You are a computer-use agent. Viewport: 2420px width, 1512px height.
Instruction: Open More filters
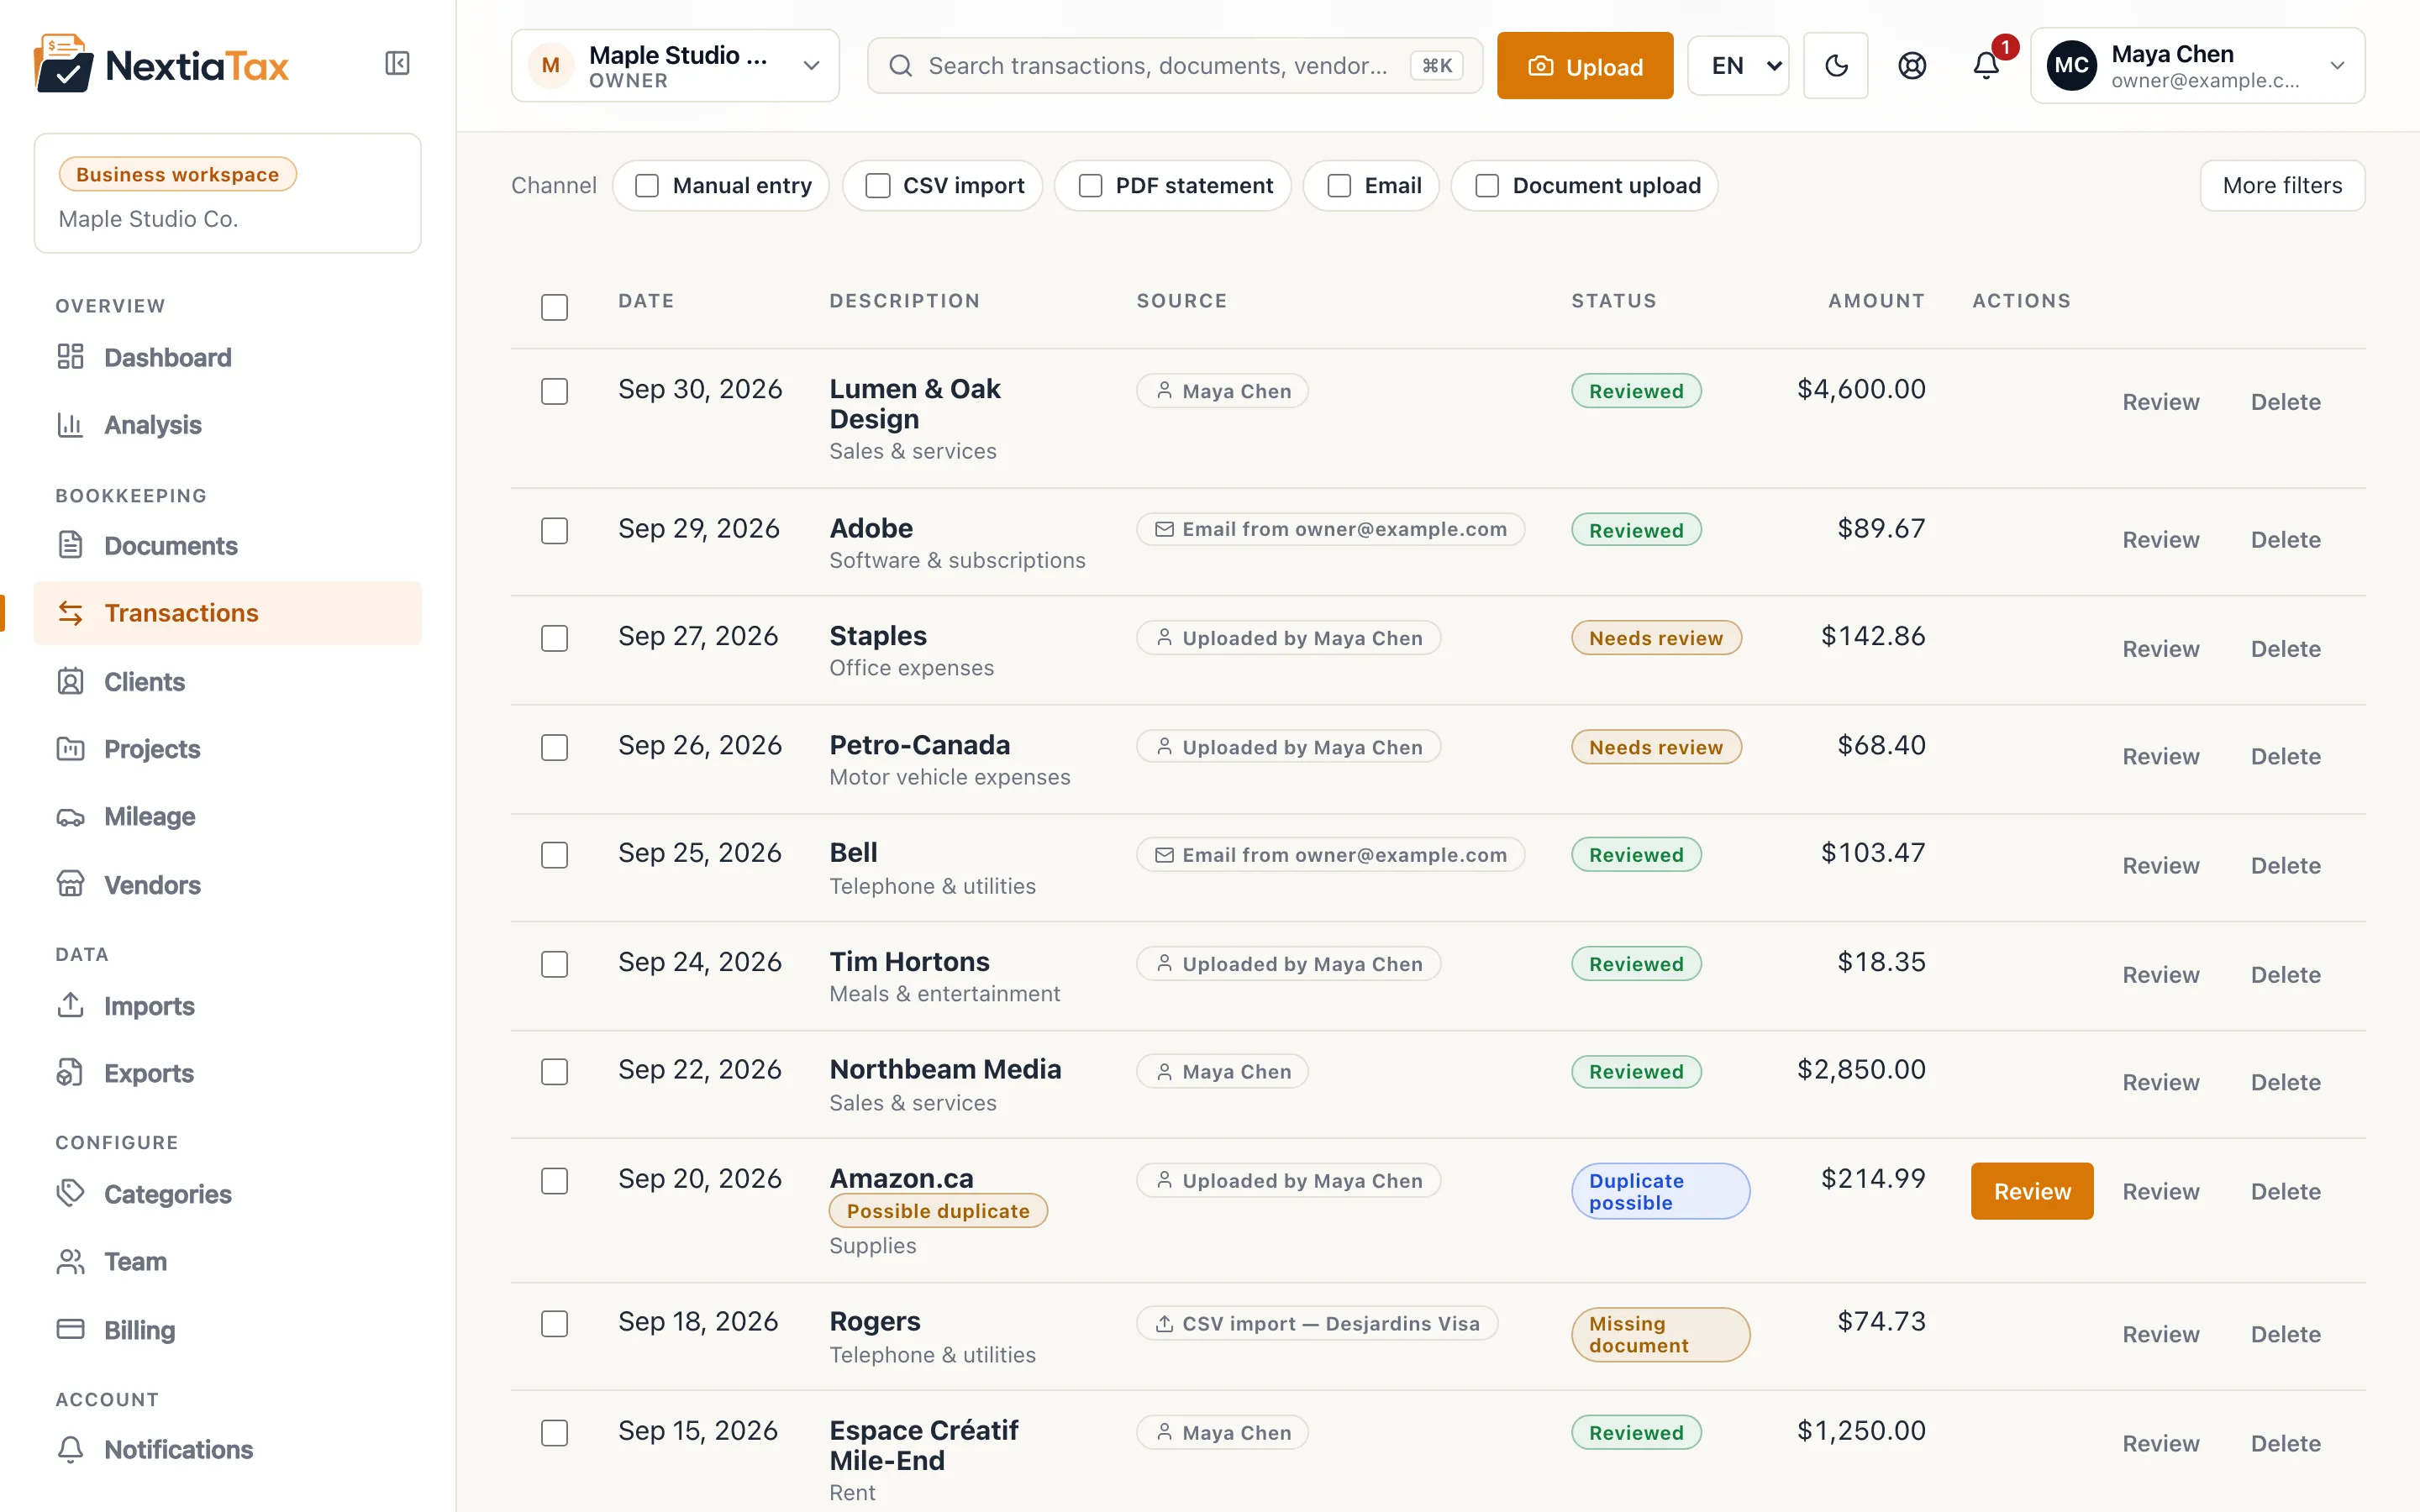point(2282,186)
